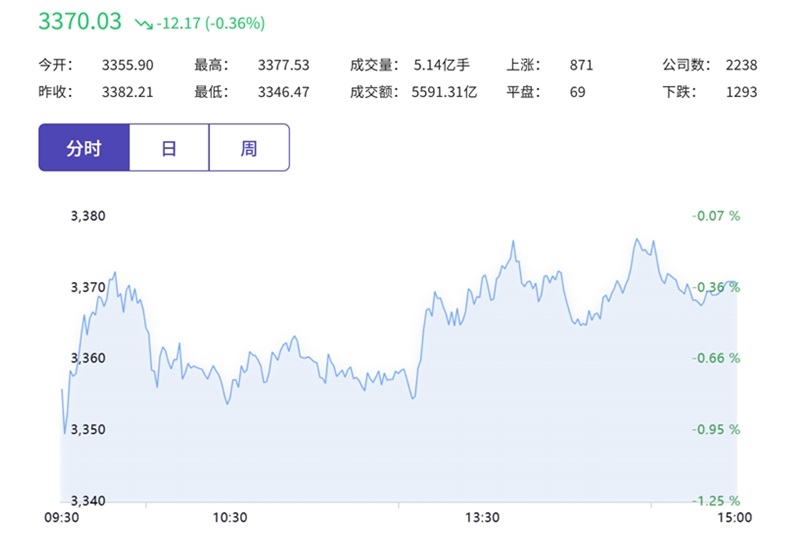Click the 昨收 previous close 3382.21
800x533 pixels.
click(x=128, y=92)
